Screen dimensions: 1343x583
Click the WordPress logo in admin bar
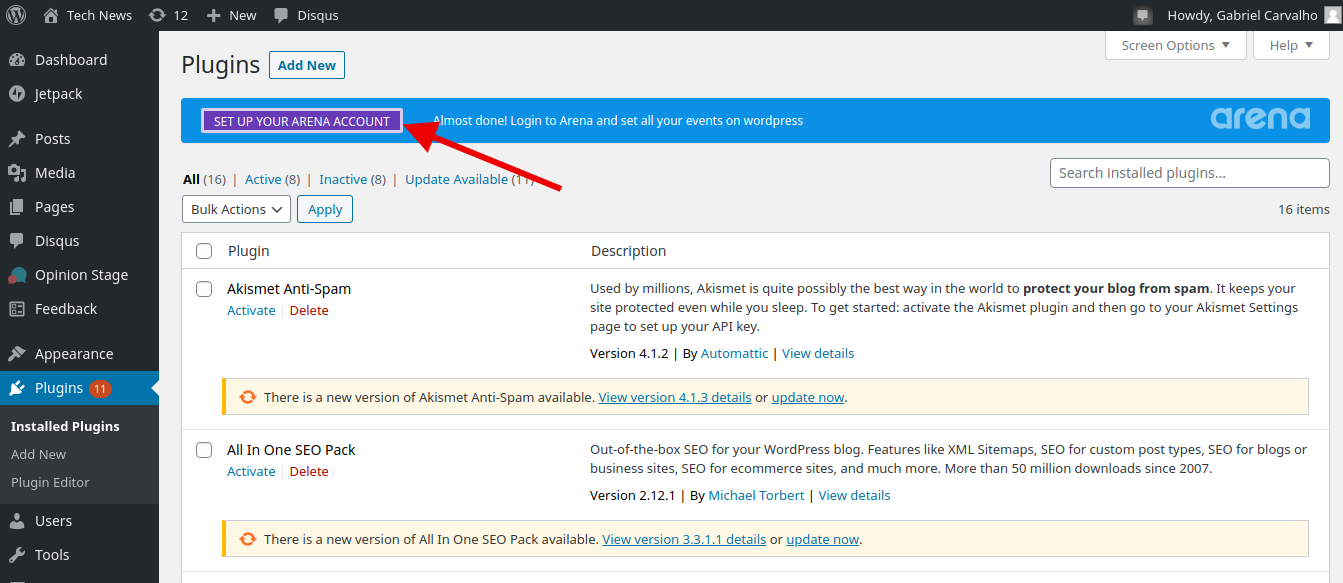(16, 15)
